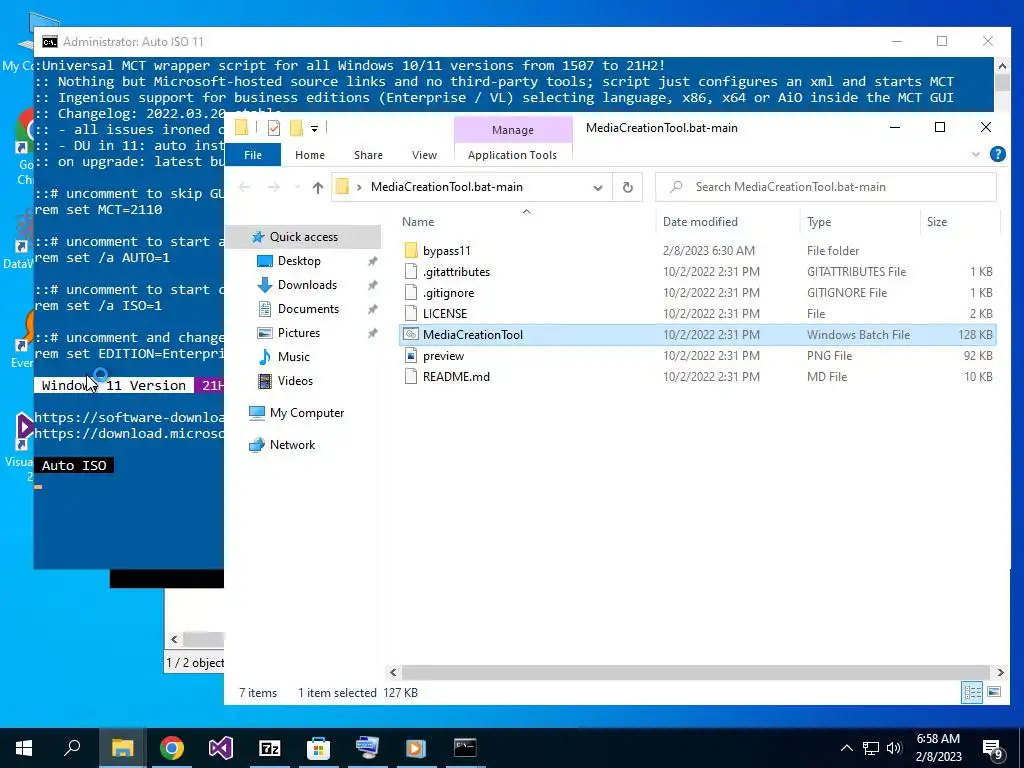Open notification center with 9 notifications
The width and height of the screenshot is (1024, 768).
pos(993,748)
